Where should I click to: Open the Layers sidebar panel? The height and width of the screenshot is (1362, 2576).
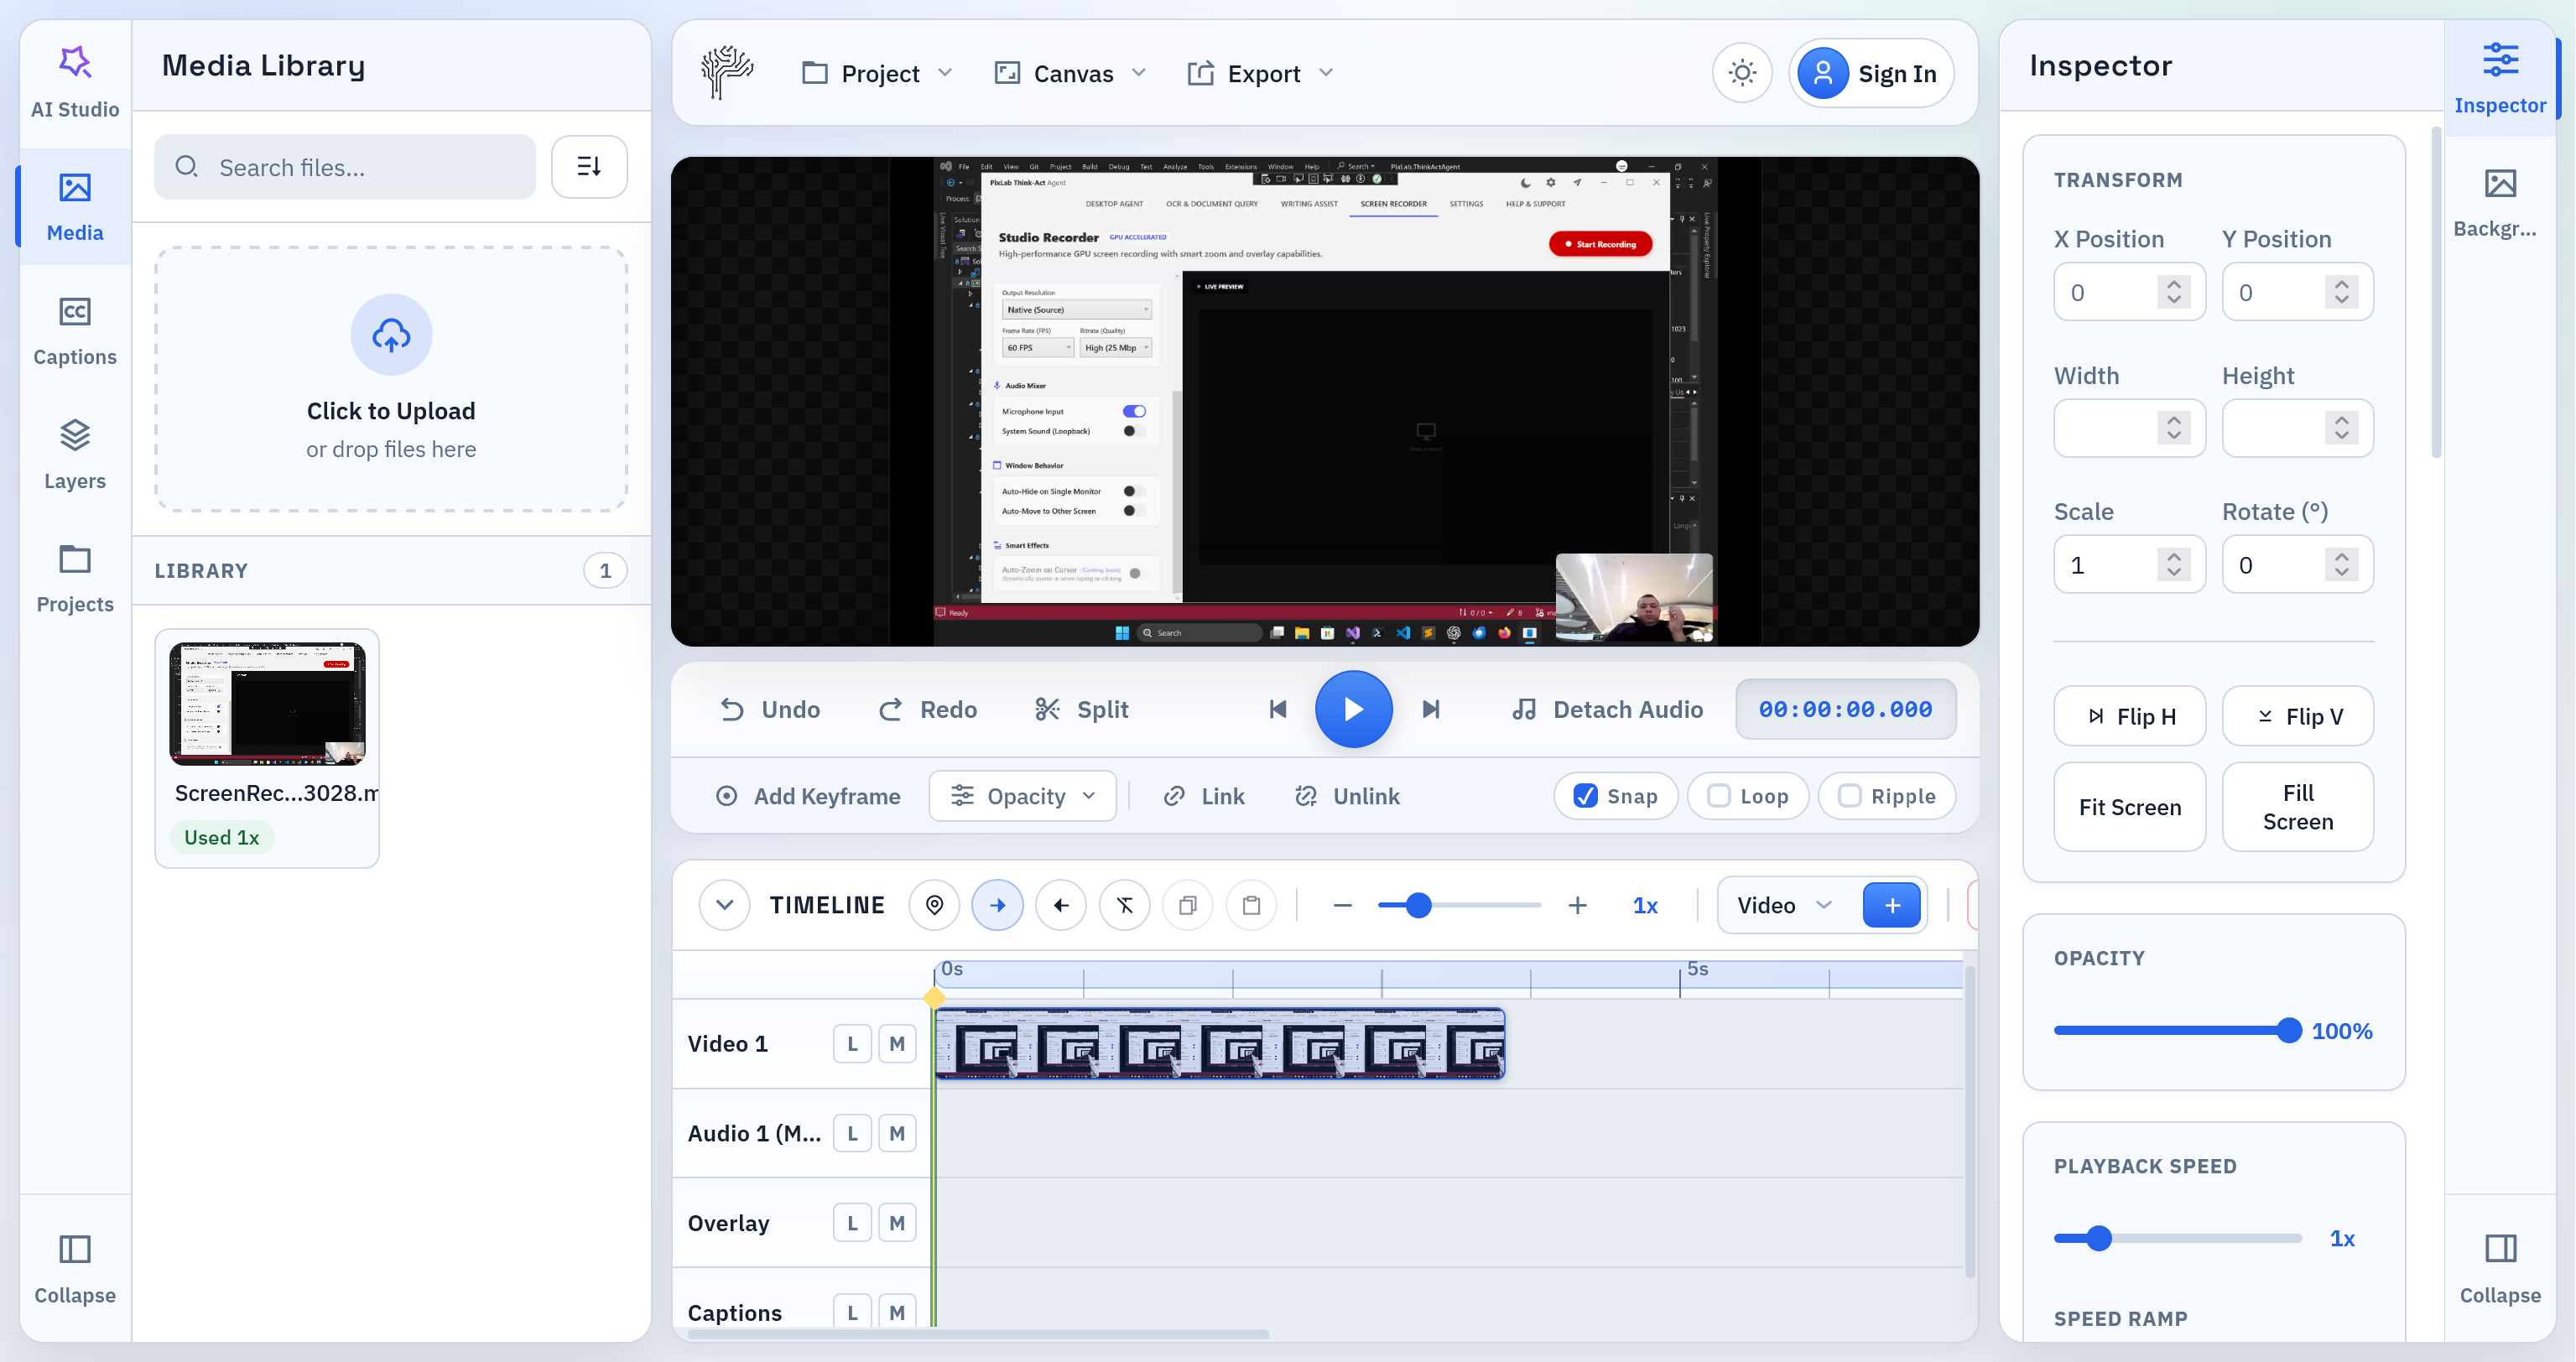(75, 455)
